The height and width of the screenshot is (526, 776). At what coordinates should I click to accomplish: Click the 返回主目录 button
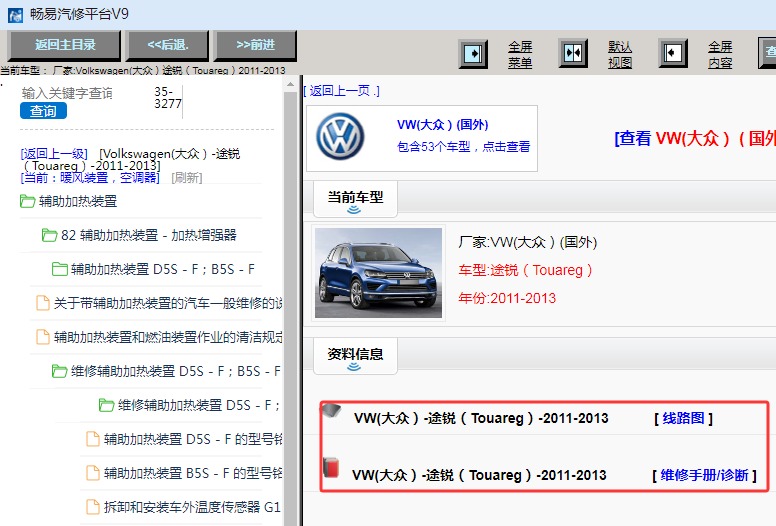tap(64, 45)
